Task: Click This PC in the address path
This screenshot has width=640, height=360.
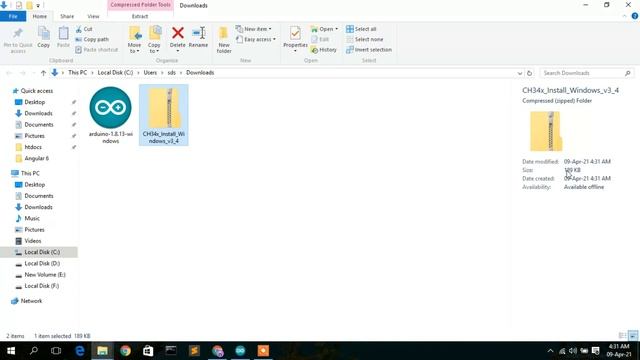Action: click(78, 73)
